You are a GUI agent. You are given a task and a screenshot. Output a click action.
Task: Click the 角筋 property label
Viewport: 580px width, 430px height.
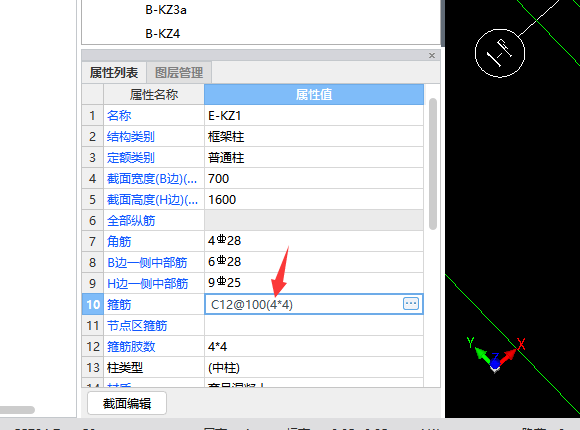pos(119,242)
